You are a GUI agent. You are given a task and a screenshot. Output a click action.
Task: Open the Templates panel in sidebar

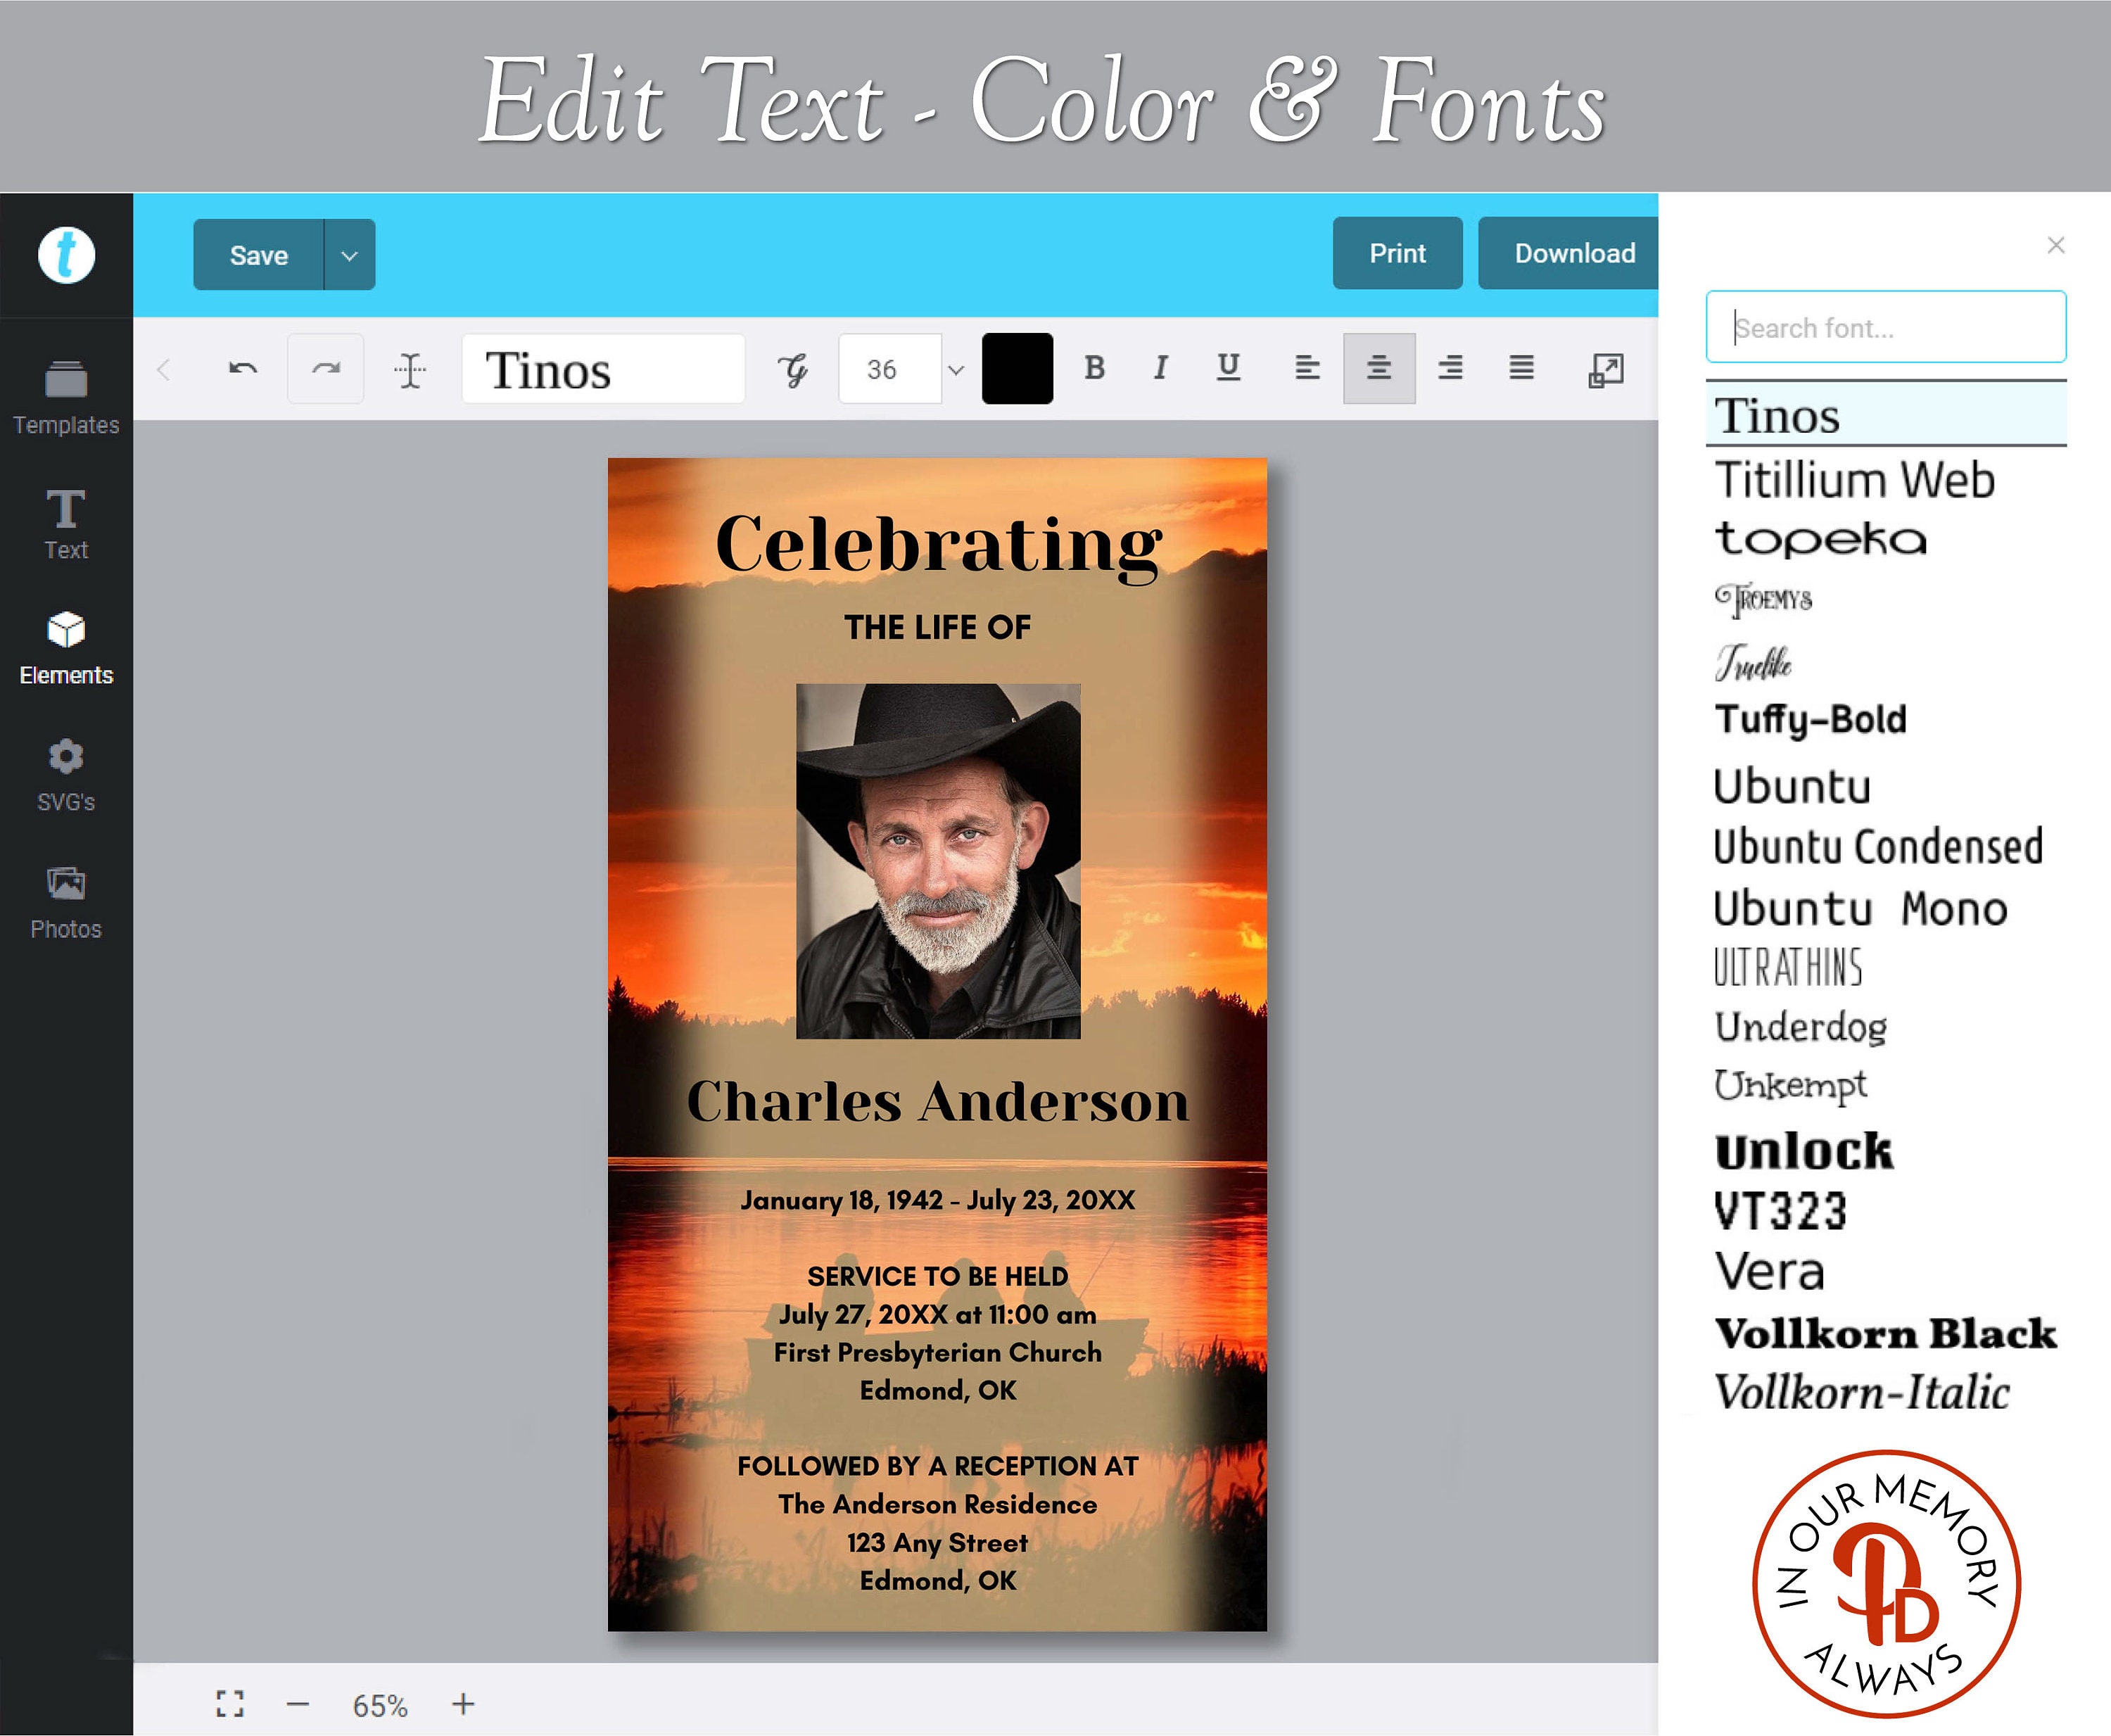[x=66, y=398]
